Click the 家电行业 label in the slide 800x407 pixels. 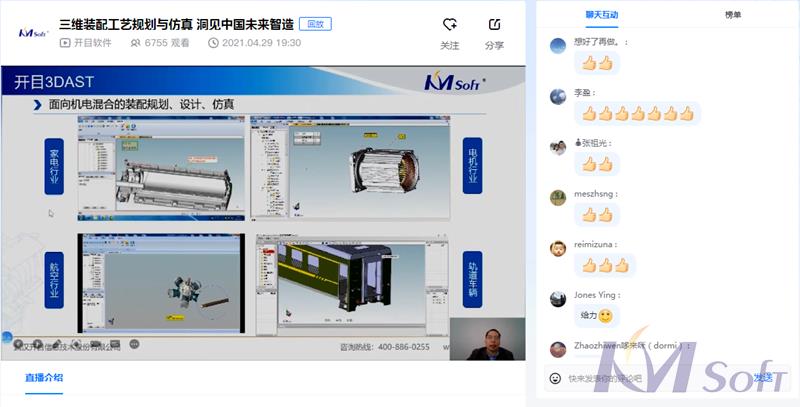[x=55, y=163]
